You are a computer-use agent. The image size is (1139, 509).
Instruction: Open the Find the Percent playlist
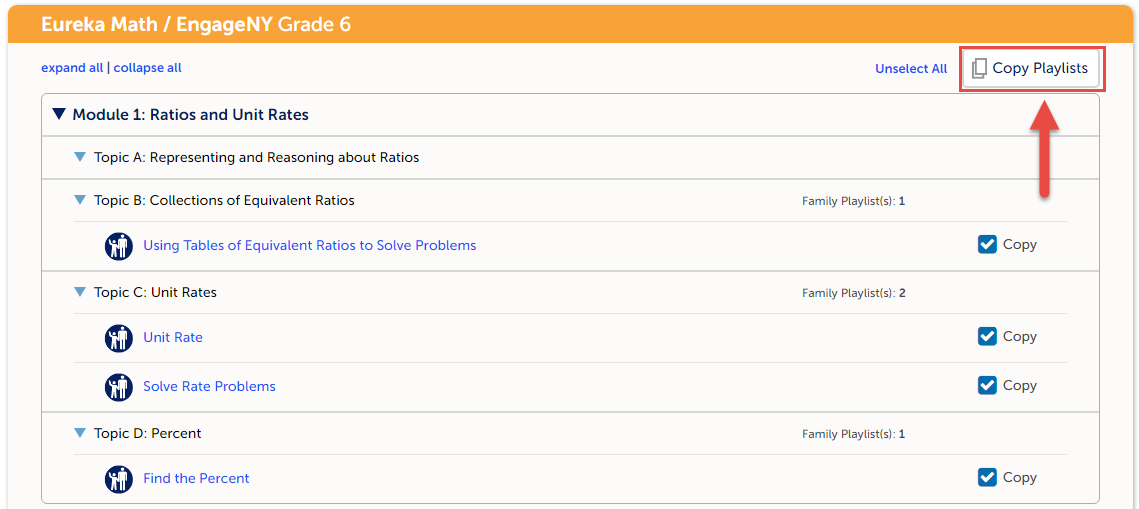(x=196, y=479)
